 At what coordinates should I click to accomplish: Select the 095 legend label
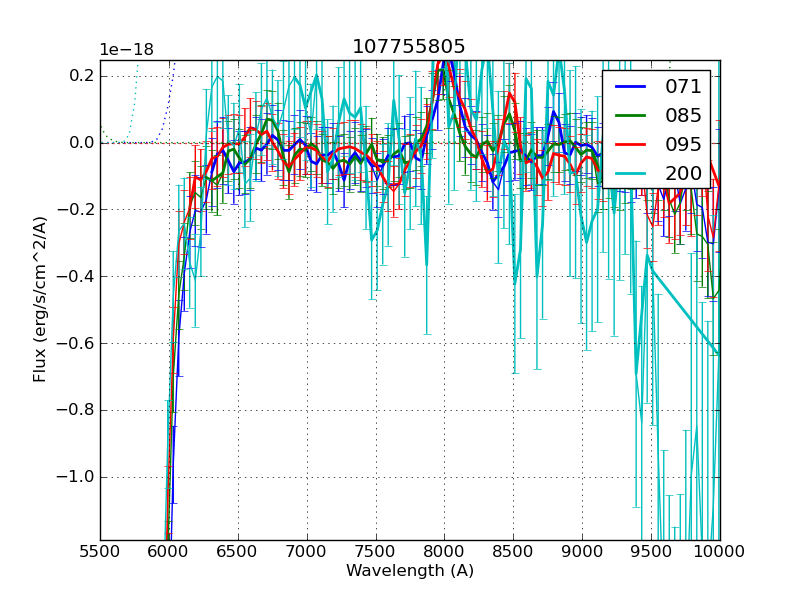coord(683,144)
